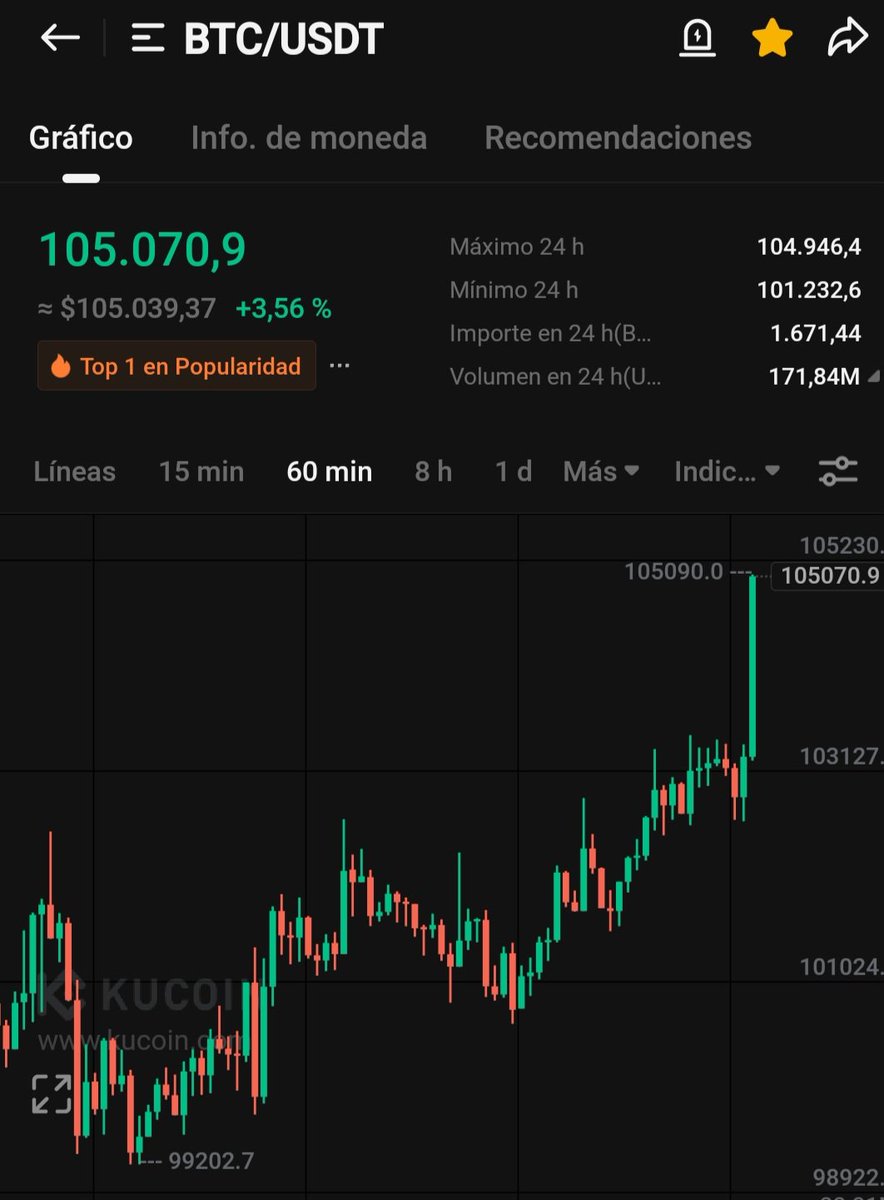This screenshot has height=1200, width=884.
Task: Switch to the 8 h interval
Action: (x=434, y=472)
